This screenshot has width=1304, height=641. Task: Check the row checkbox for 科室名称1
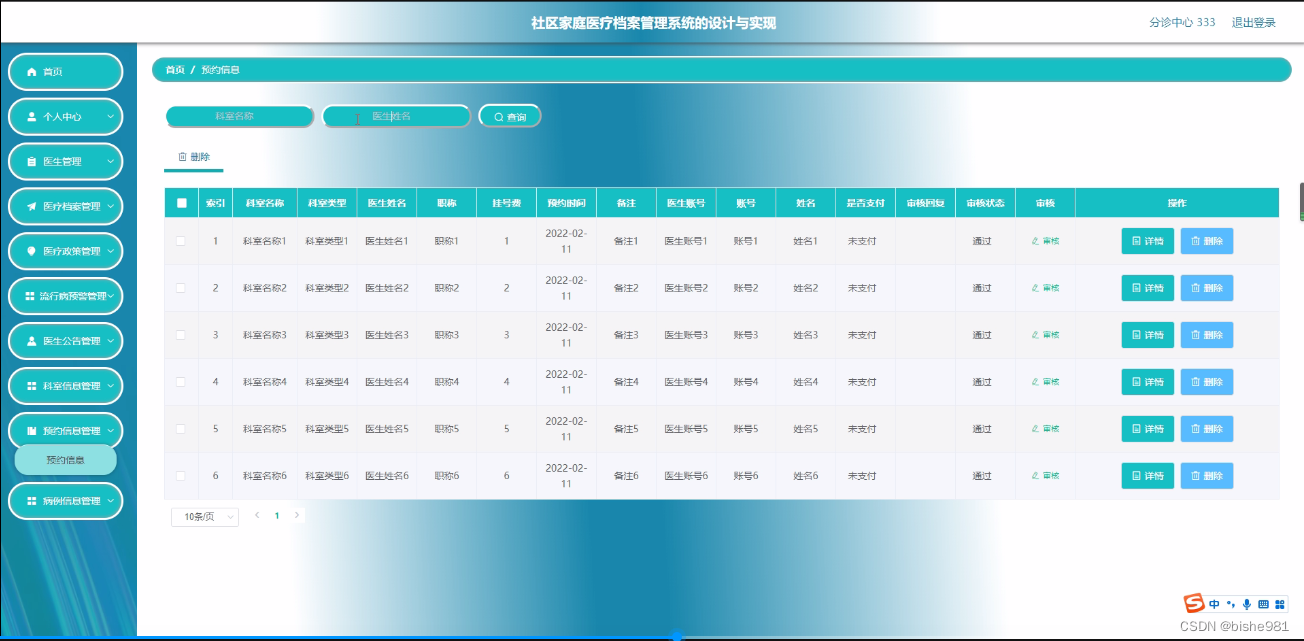coord(180,240)
